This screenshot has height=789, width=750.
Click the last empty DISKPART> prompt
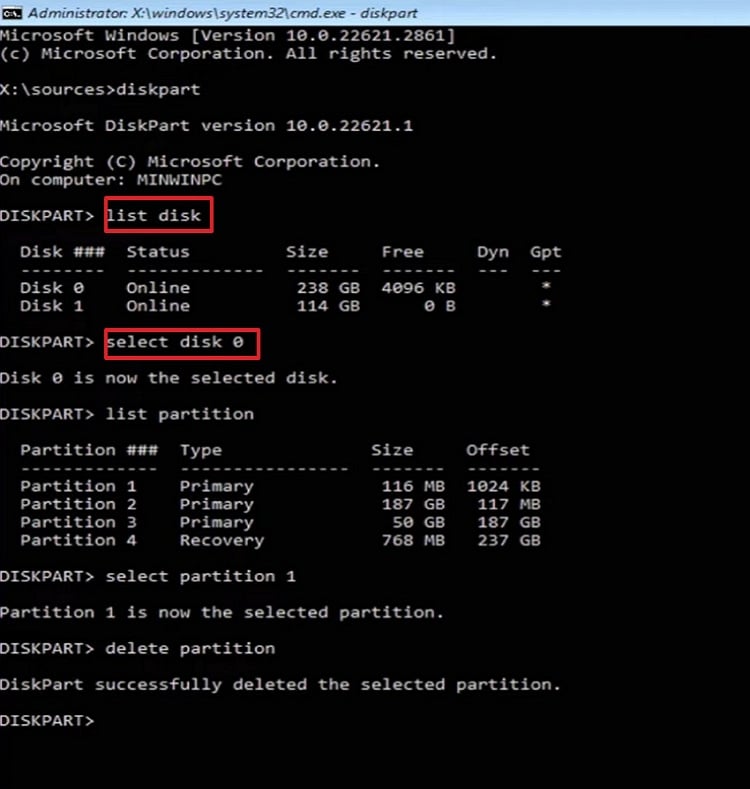point(47,721)
